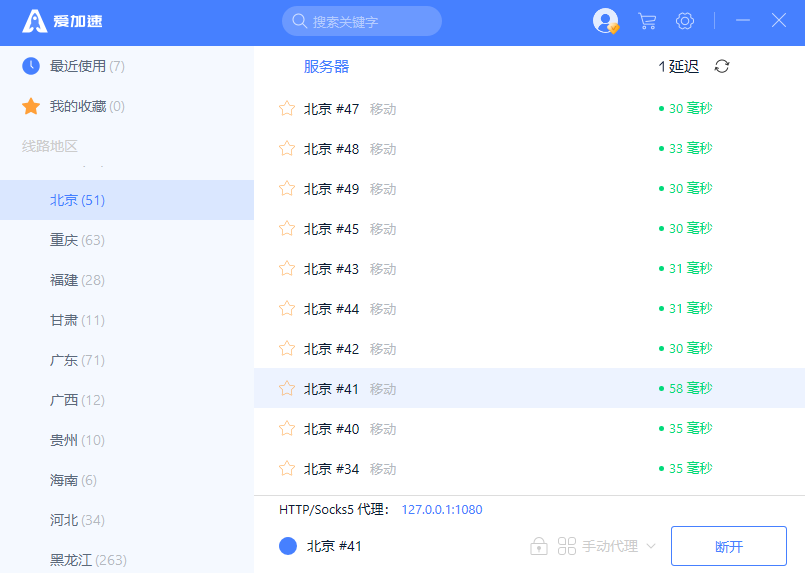Image resolution: width=805 pixels, height=573 pixels.
Task: Click the 爱加速 logo icon
Action: (x=35, y=21)
